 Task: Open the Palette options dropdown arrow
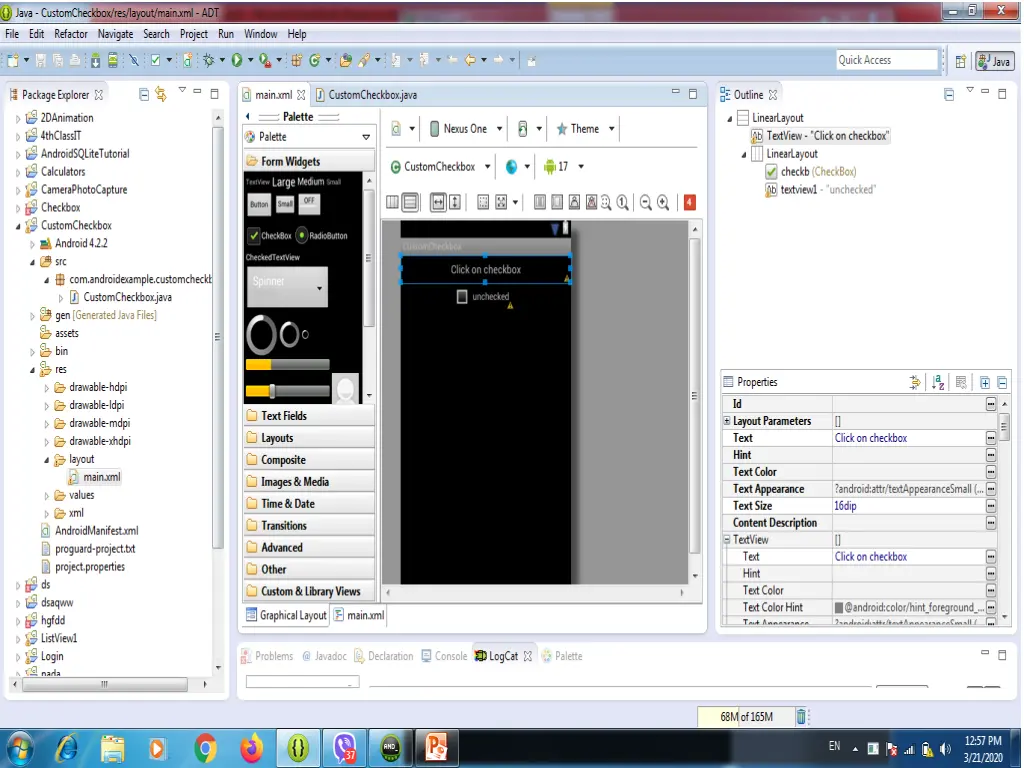pos(366,136)
